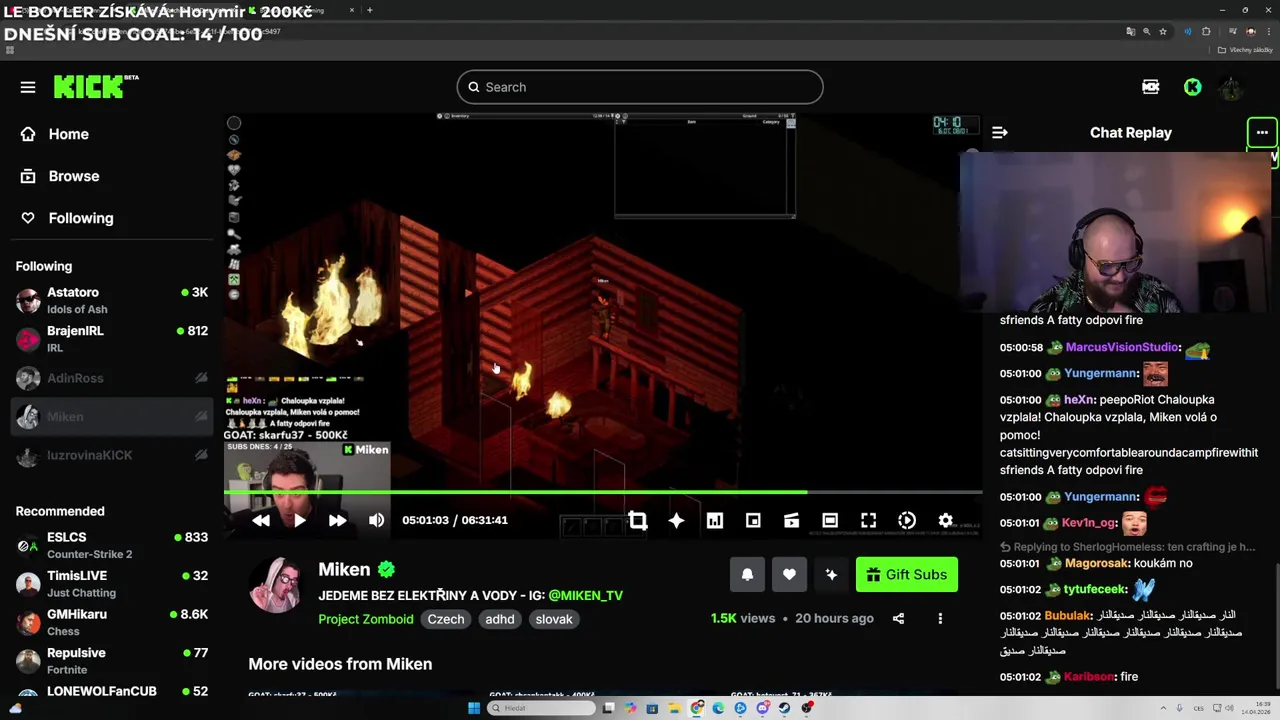The height and width of the screenshot is (720, 1280).
Task: Mute the video volume
Action: (376, 520)
